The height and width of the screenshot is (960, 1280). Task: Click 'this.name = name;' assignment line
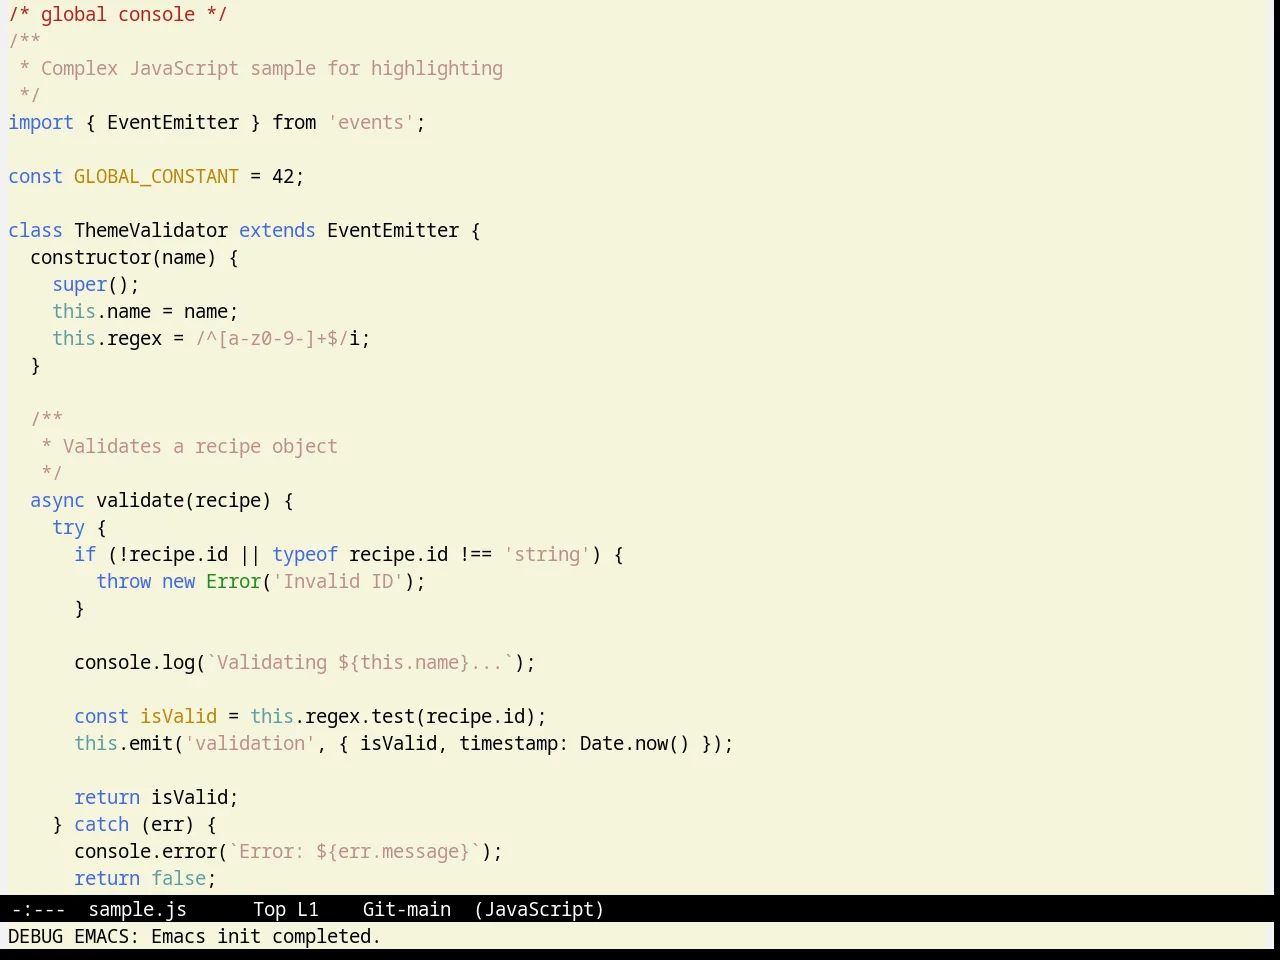tap(145, 311)
